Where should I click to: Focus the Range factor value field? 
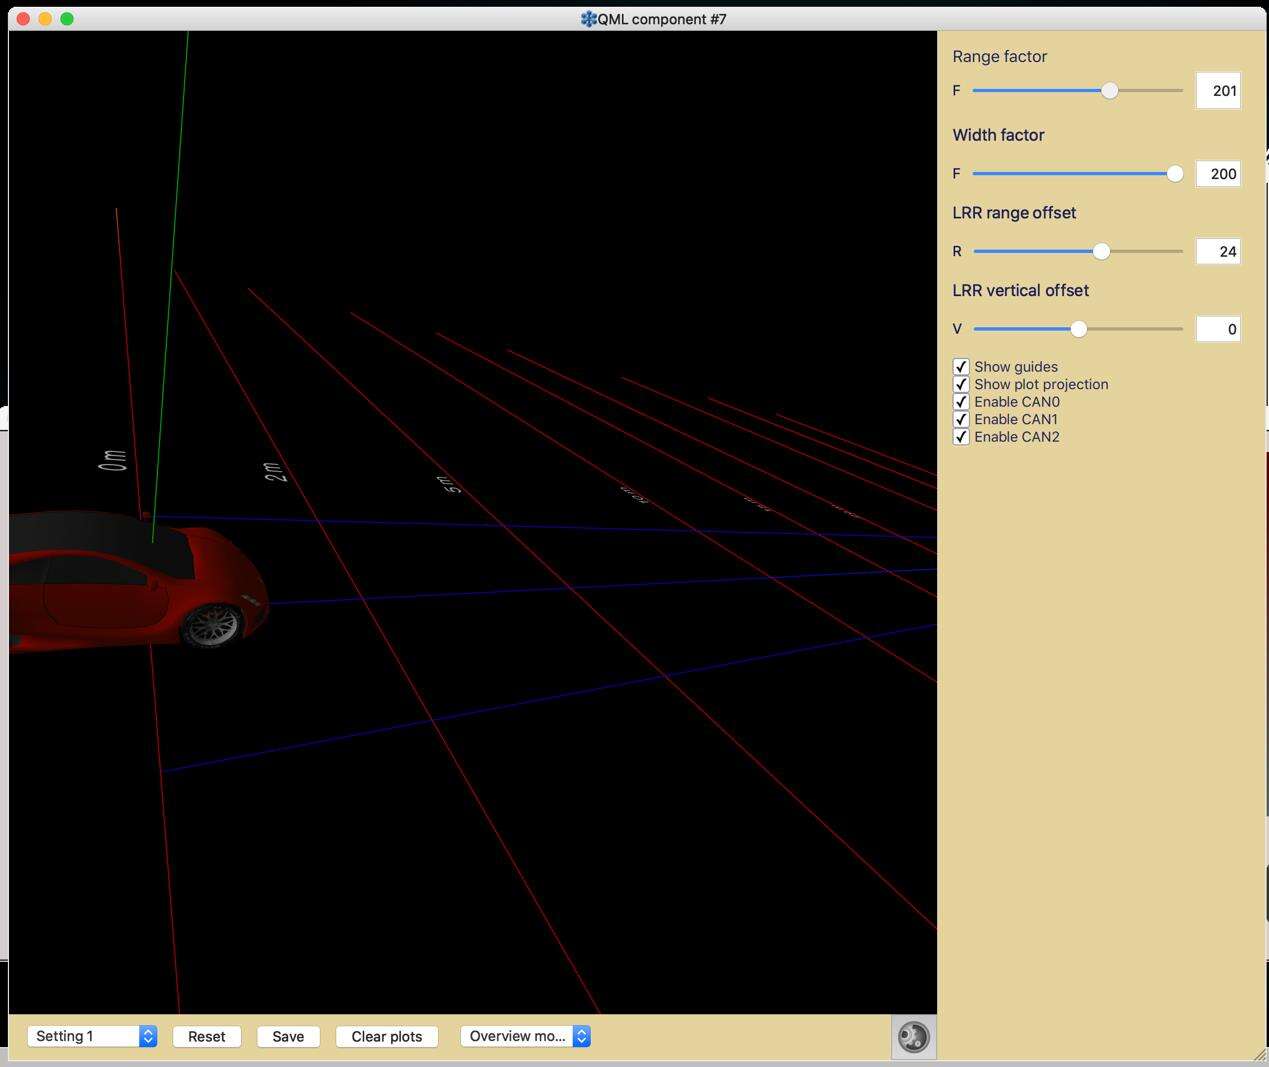pos(1218,91)
